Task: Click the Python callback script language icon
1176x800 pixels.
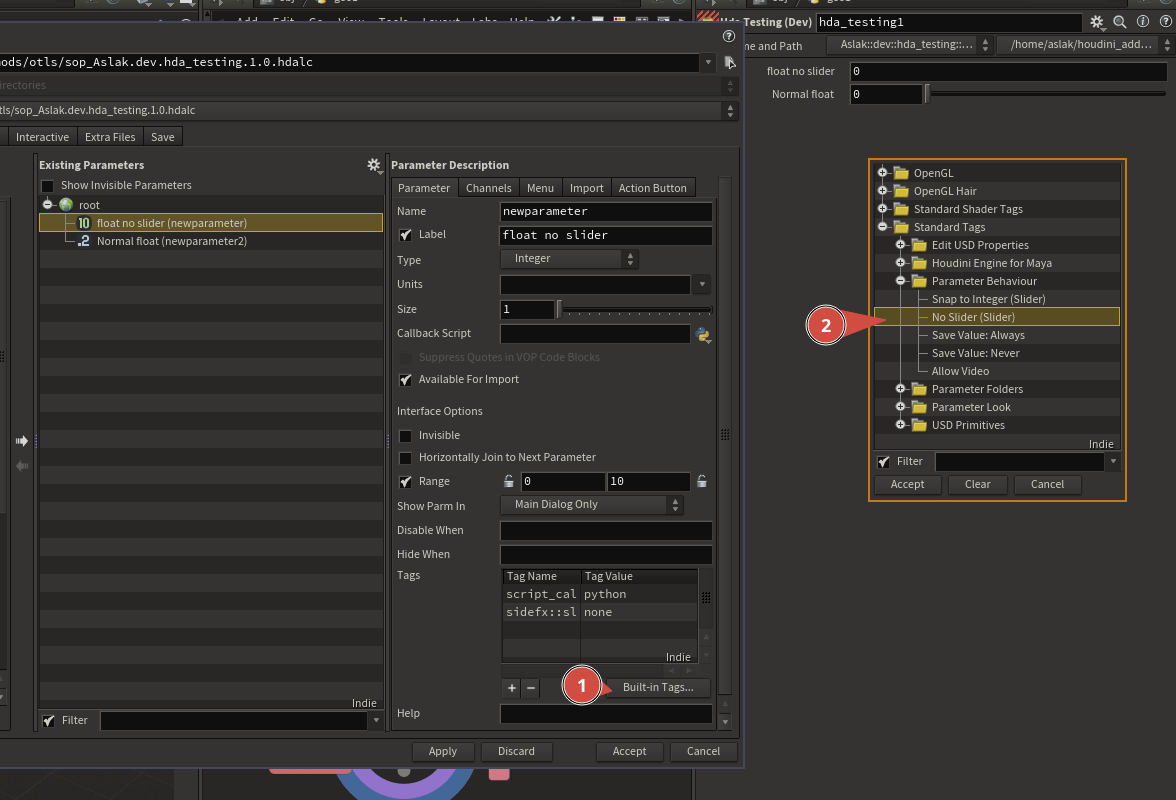Action: (x=703, y=334)
